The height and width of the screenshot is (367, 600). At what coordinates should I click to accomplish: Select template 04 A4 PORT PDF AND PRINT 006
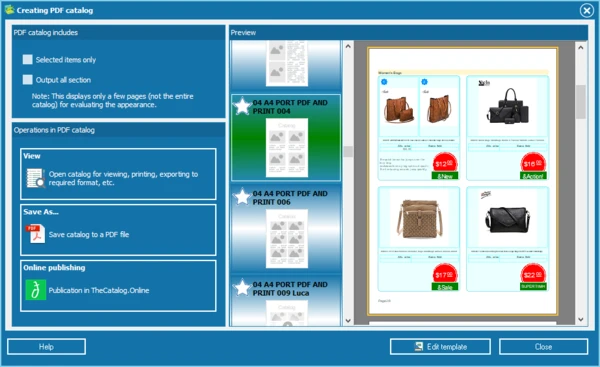point(285,229)
